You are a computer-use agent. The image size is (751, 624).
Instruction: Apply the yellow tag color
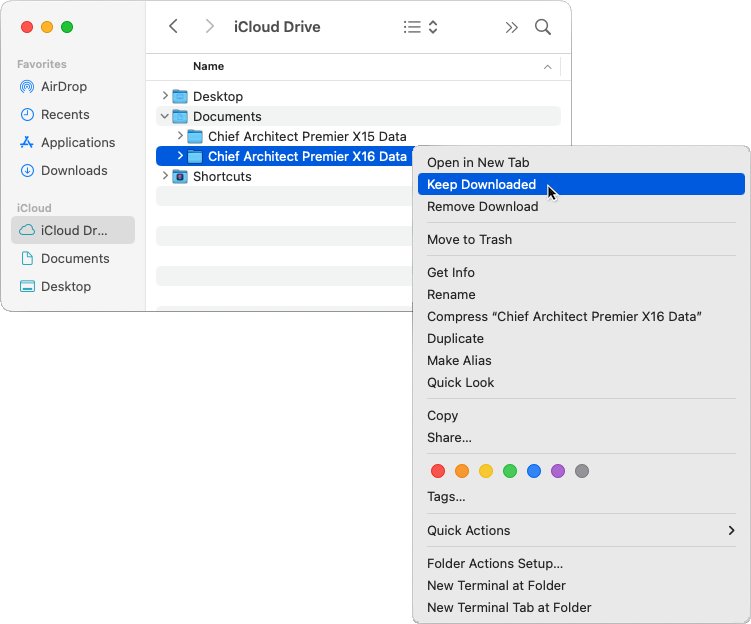coord(486,471)
